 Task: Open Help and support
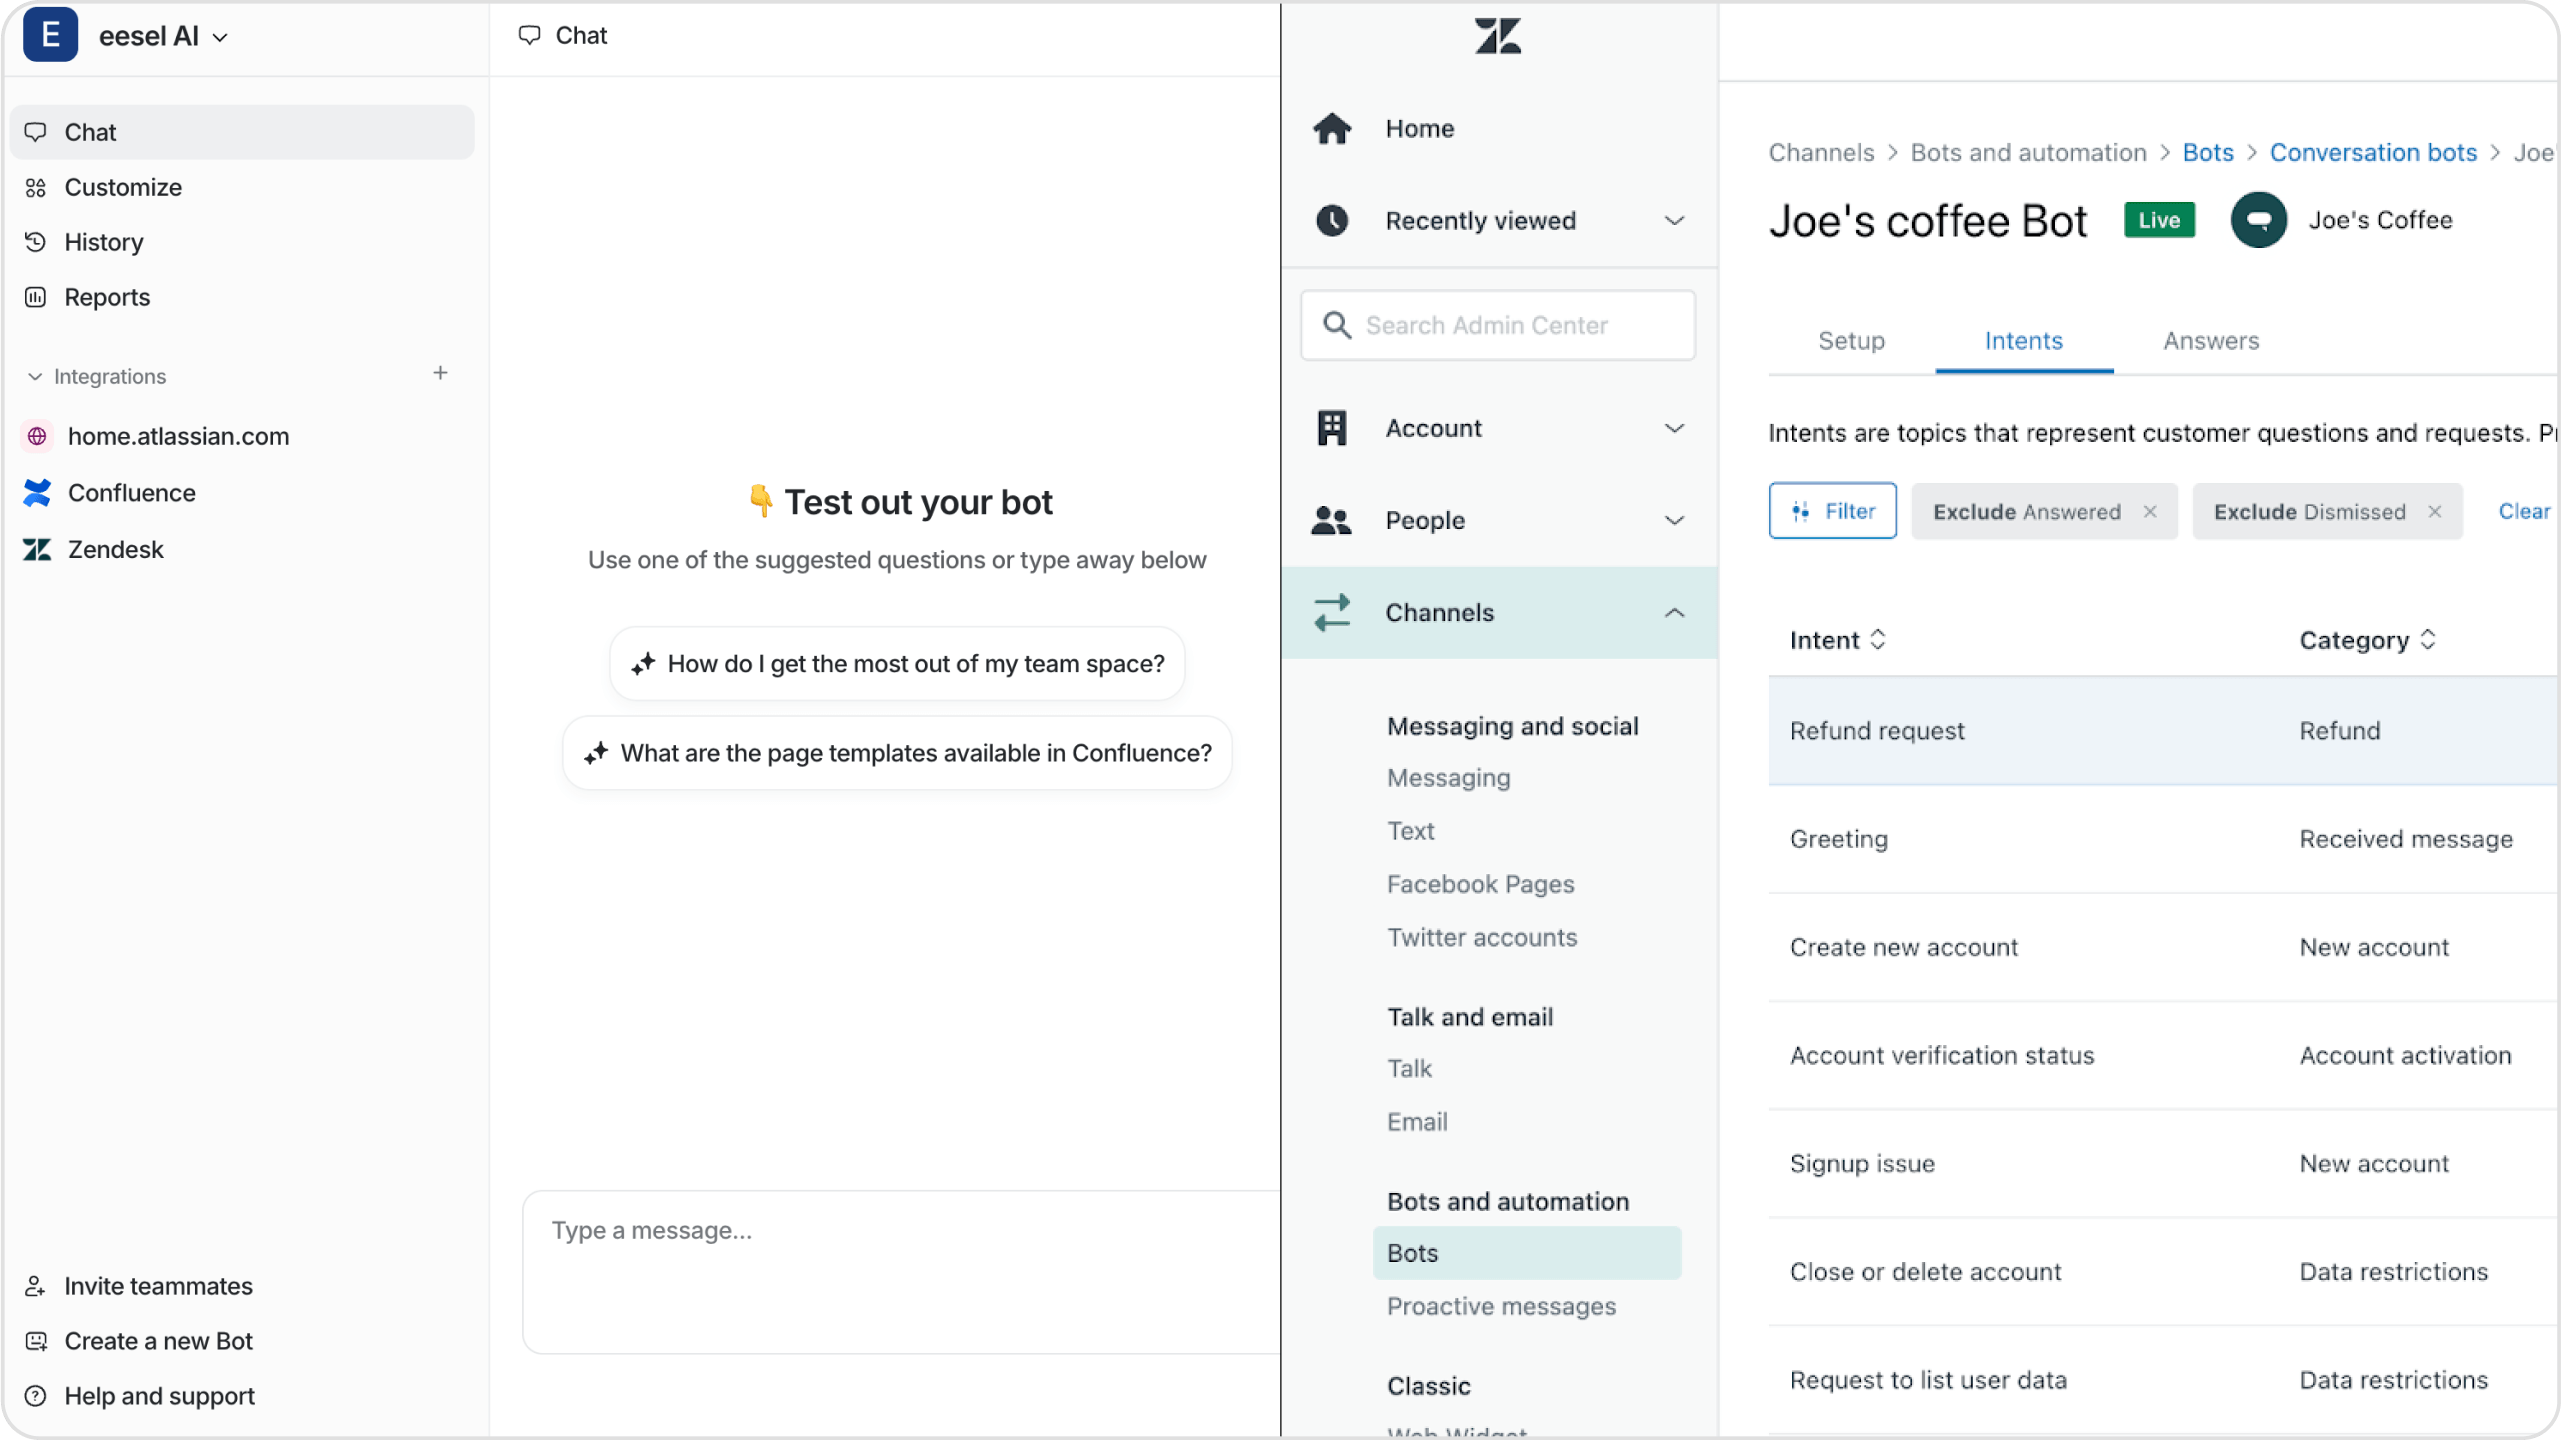159,1396
